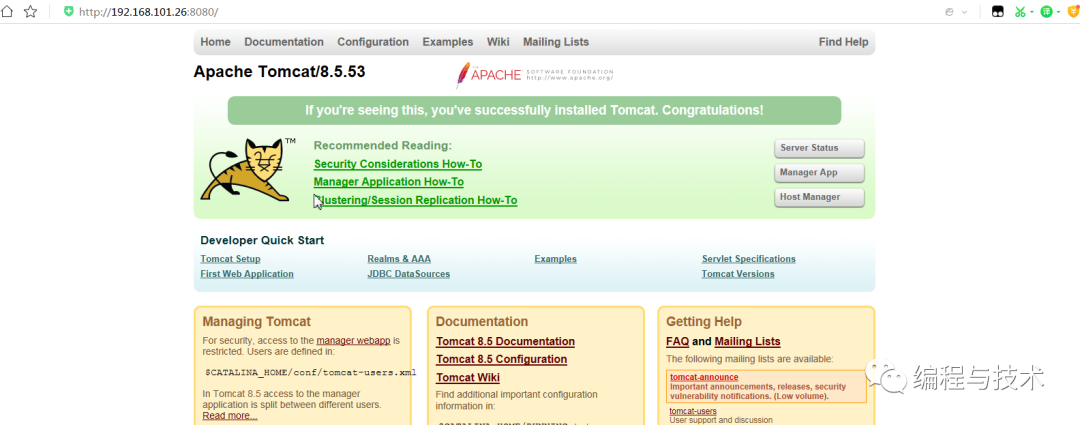Open Clustering/Session Replication How-To link

[415, 200]
